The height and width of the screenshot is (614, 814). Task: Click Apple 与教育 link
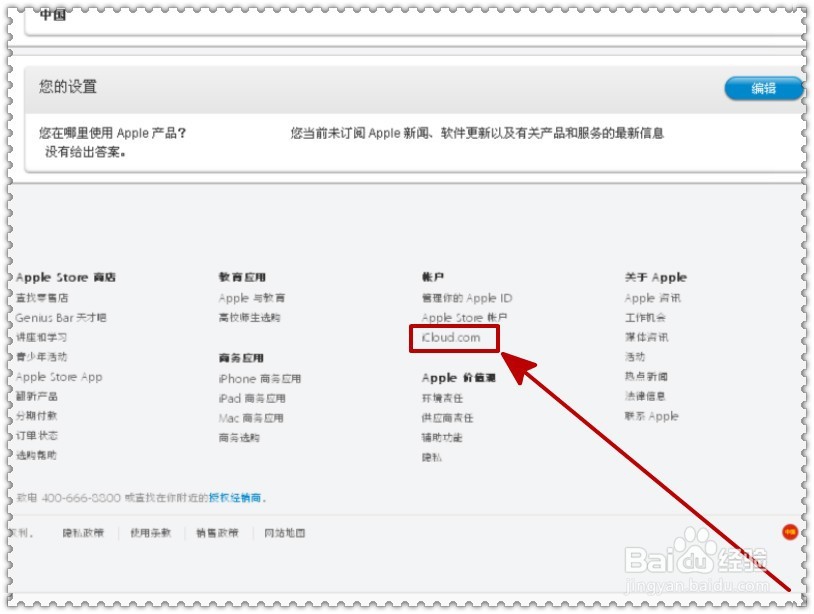pyautogui.click(x=251, y=298)
